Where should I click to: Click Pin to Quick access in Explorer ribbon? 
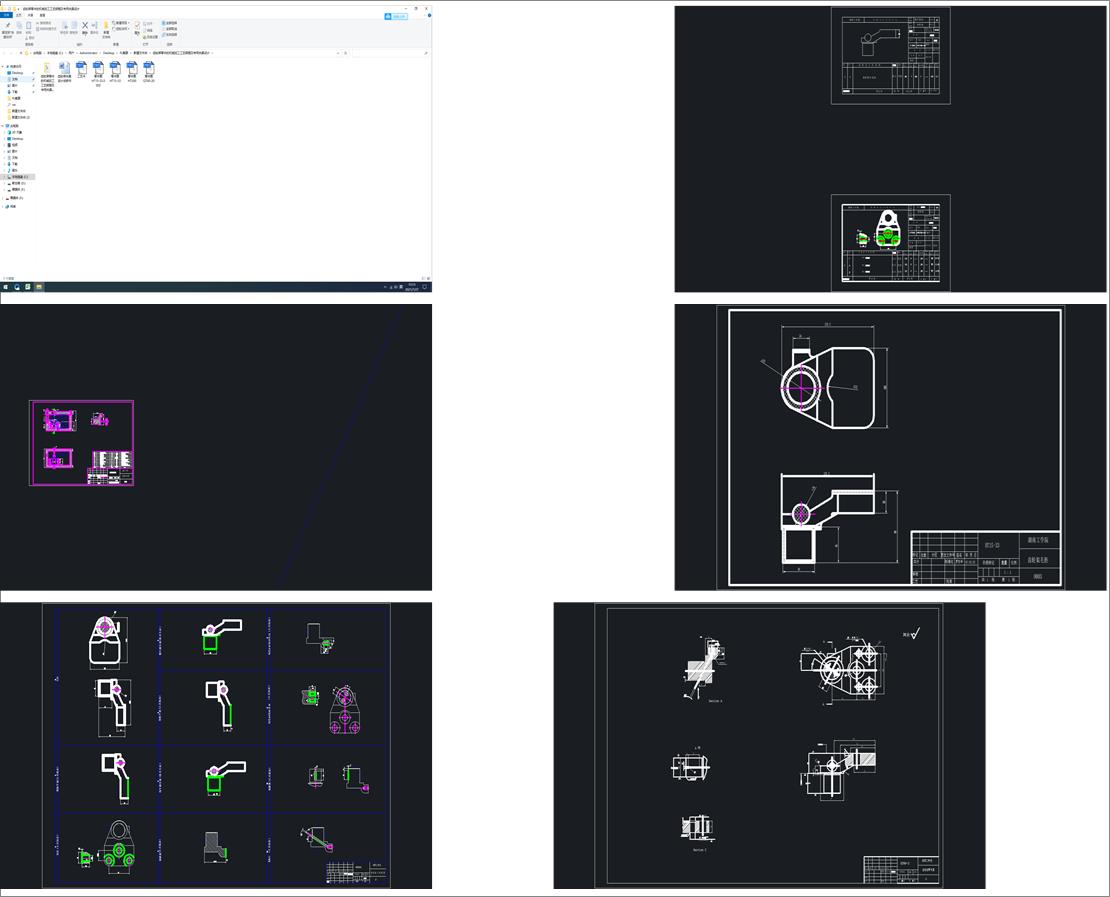point(8,29)
